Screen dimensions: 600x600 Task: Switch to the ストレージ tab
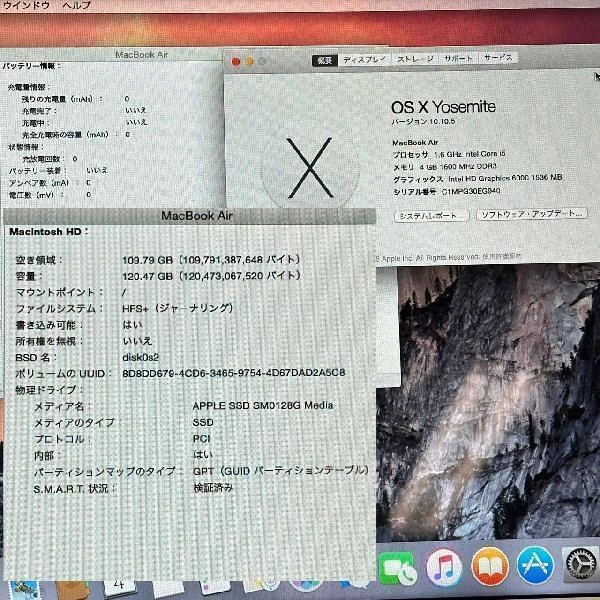tap(415, 59)
